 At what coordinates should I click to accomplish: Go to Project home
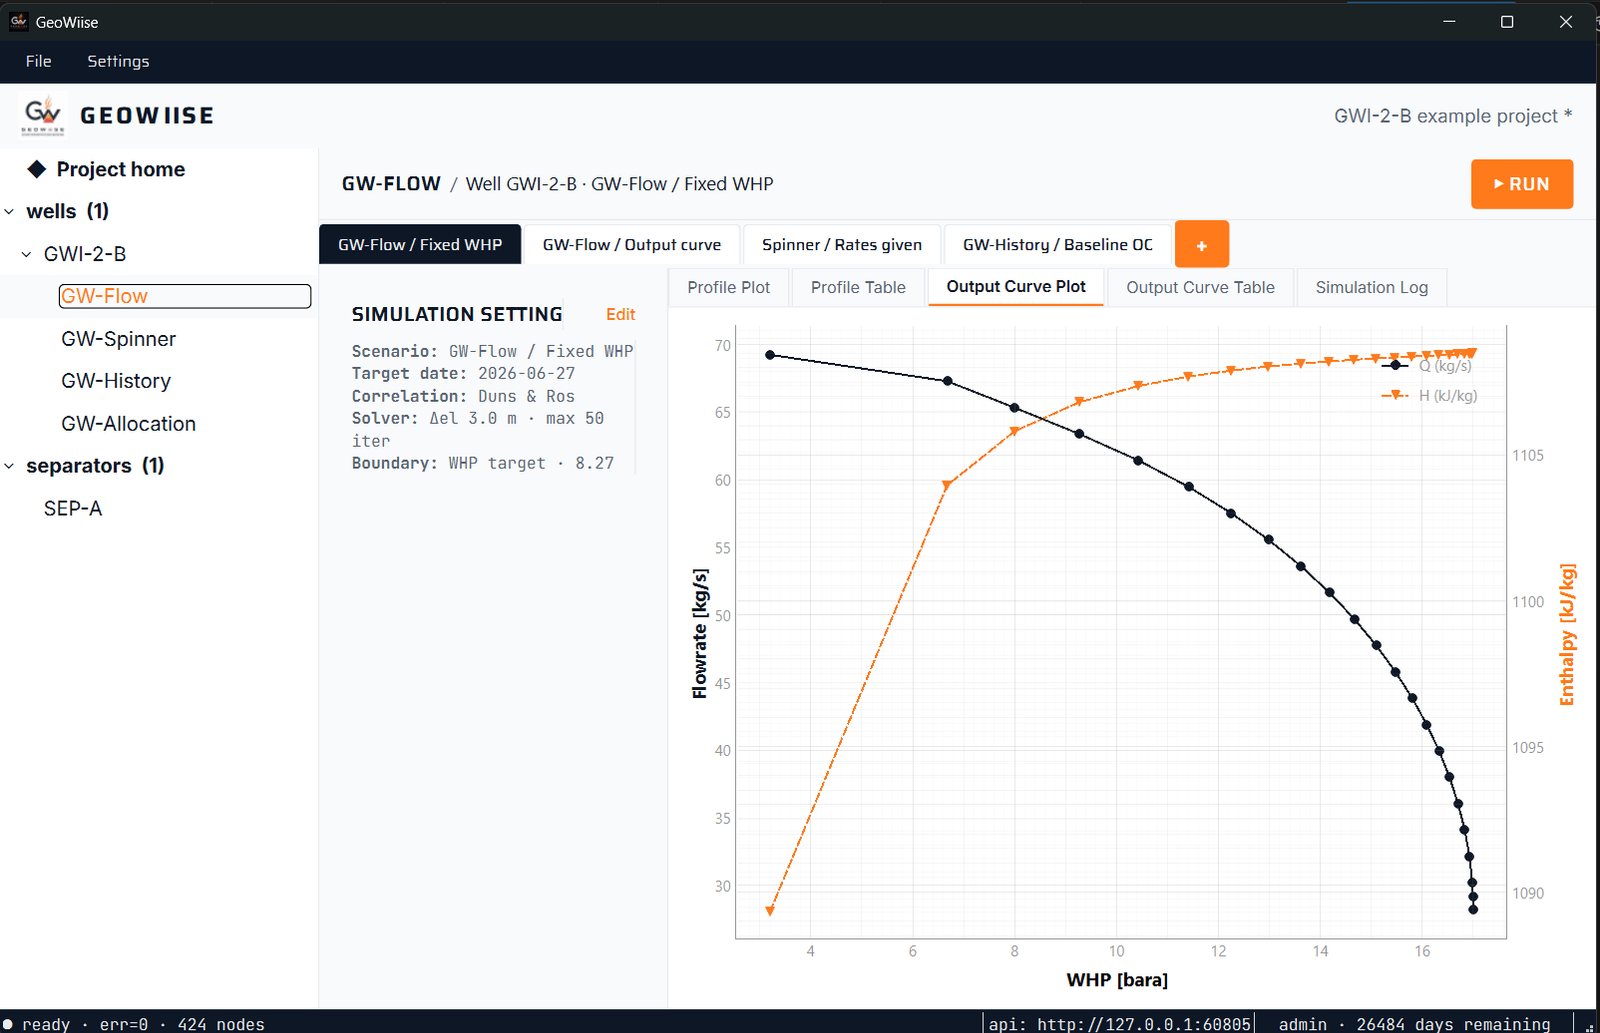(120, 169)
